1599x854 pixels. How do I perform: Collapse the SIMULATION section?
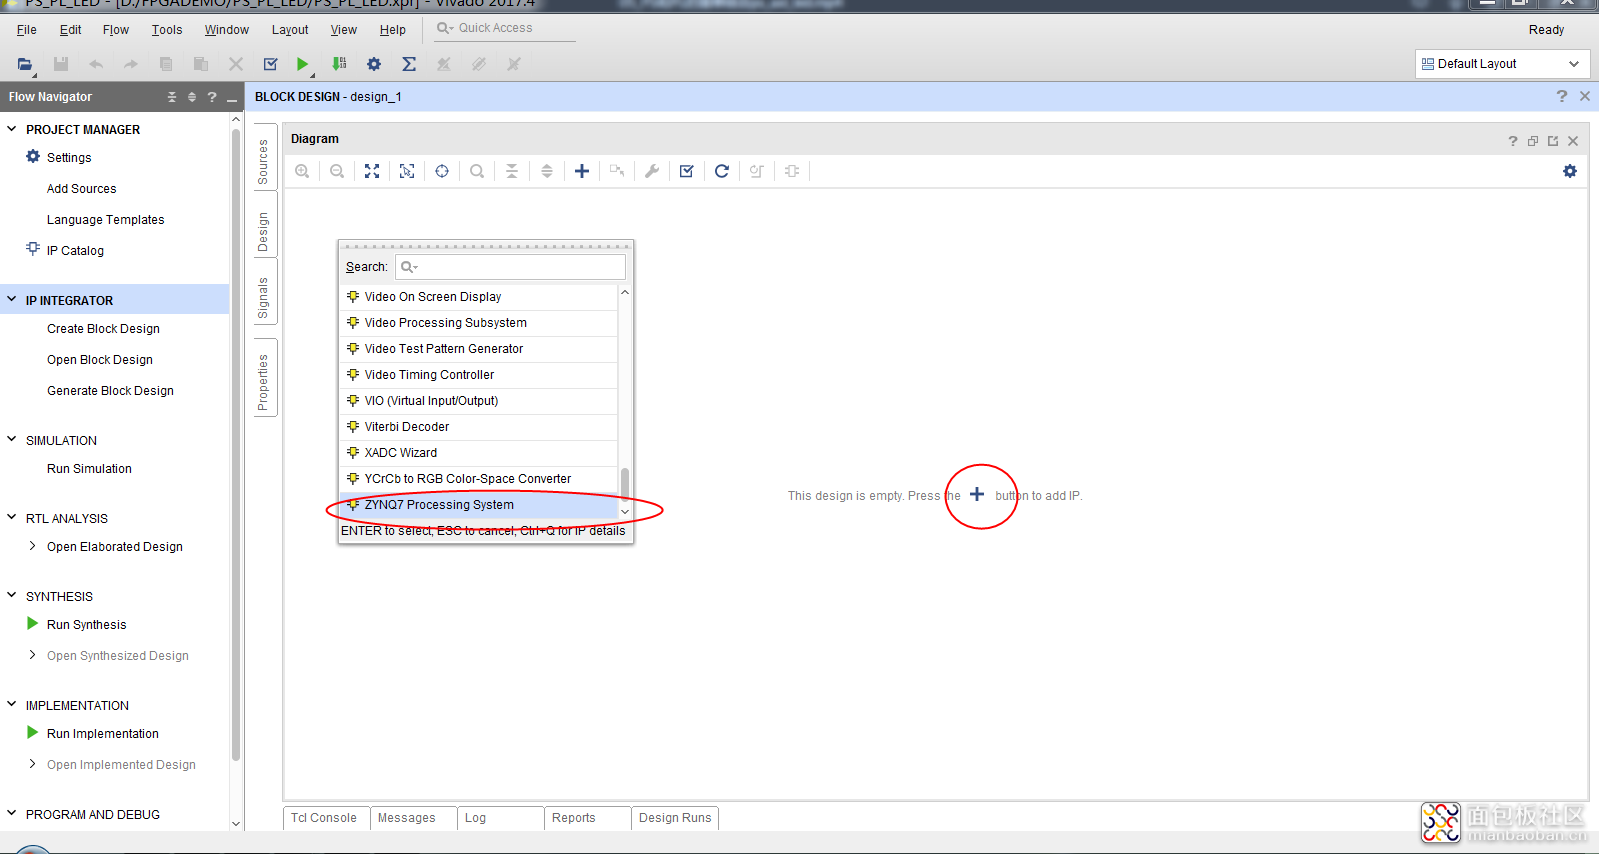(12, 439)
